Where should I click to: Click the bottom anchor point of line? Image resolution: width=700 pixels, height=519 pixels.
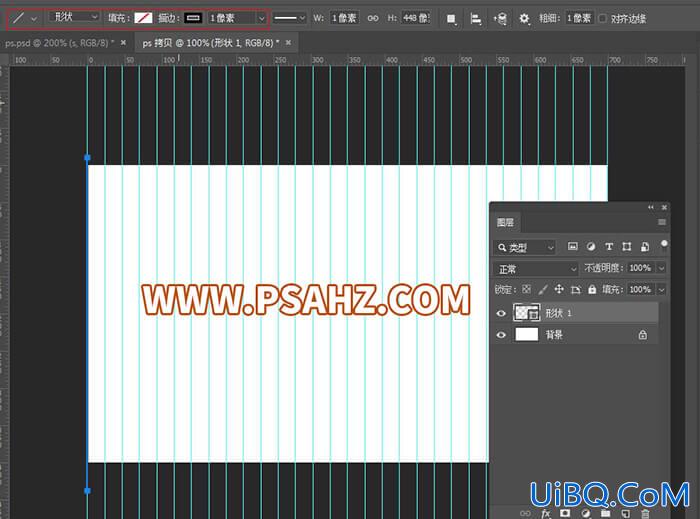coord(88,490)
